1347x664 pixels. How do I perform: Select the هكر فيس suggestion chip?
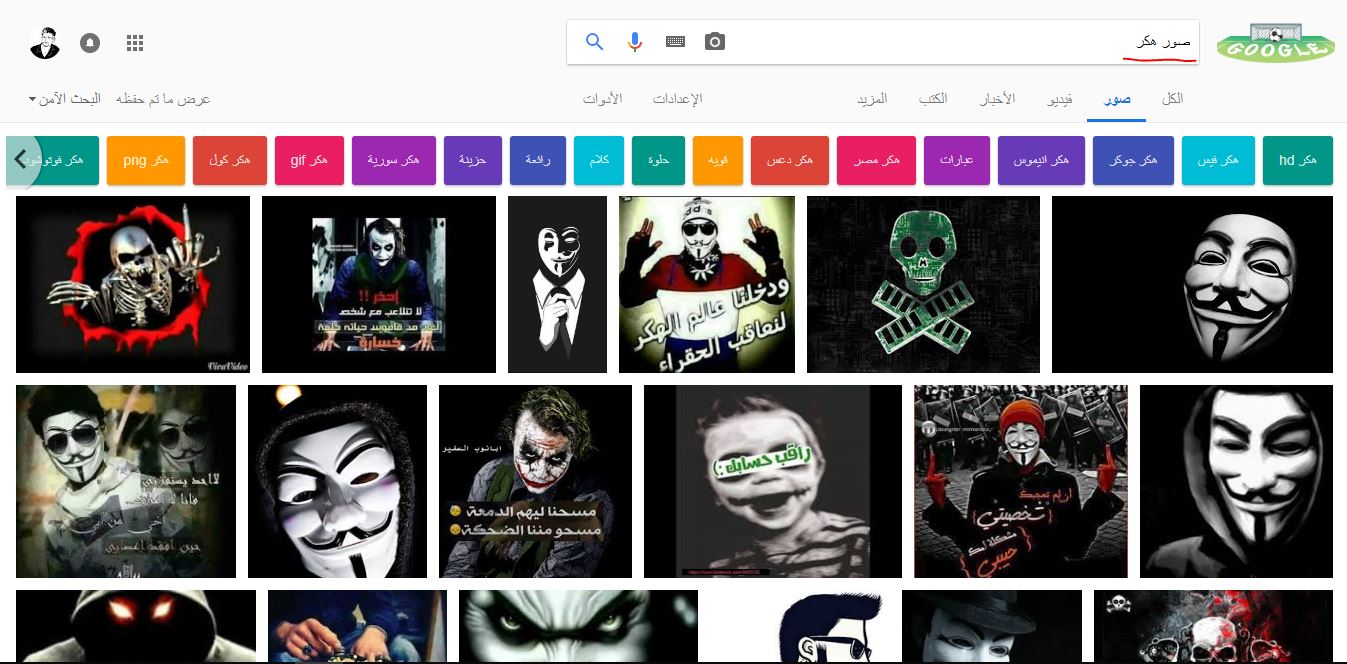point(1217,161)
